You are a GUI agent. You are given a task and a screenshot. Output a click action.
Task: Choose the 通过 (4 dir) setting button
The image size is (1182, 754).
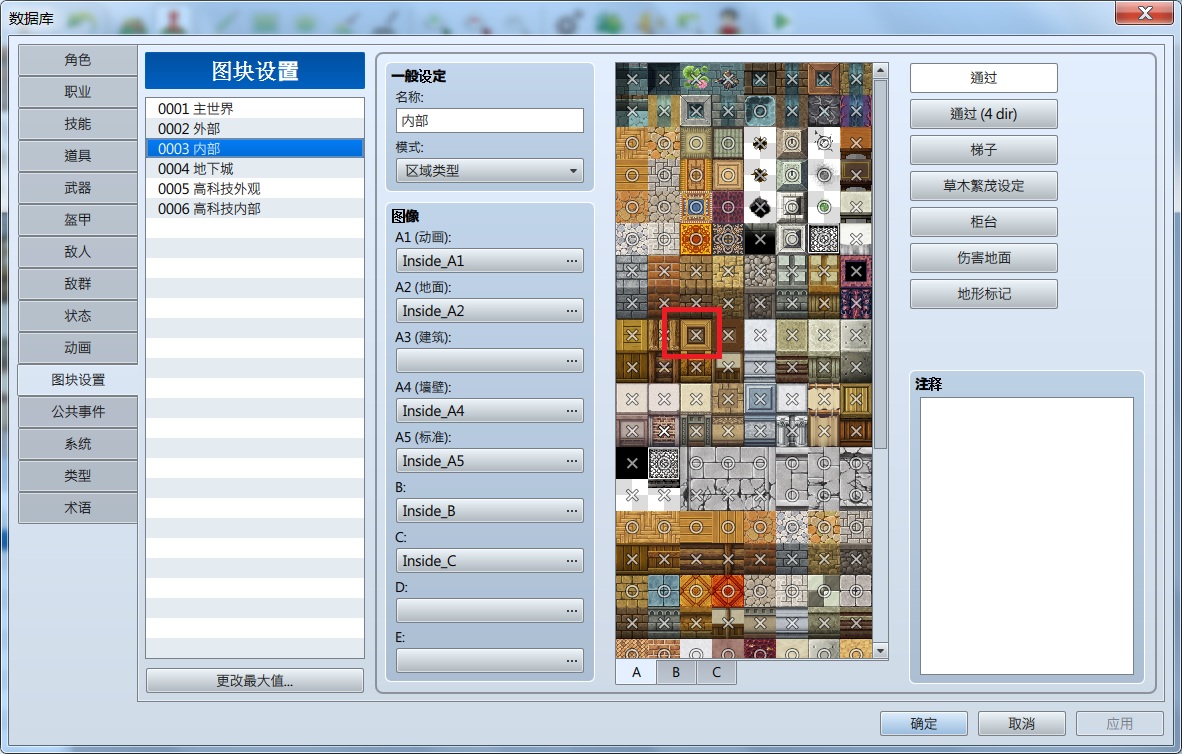(984, 114)
